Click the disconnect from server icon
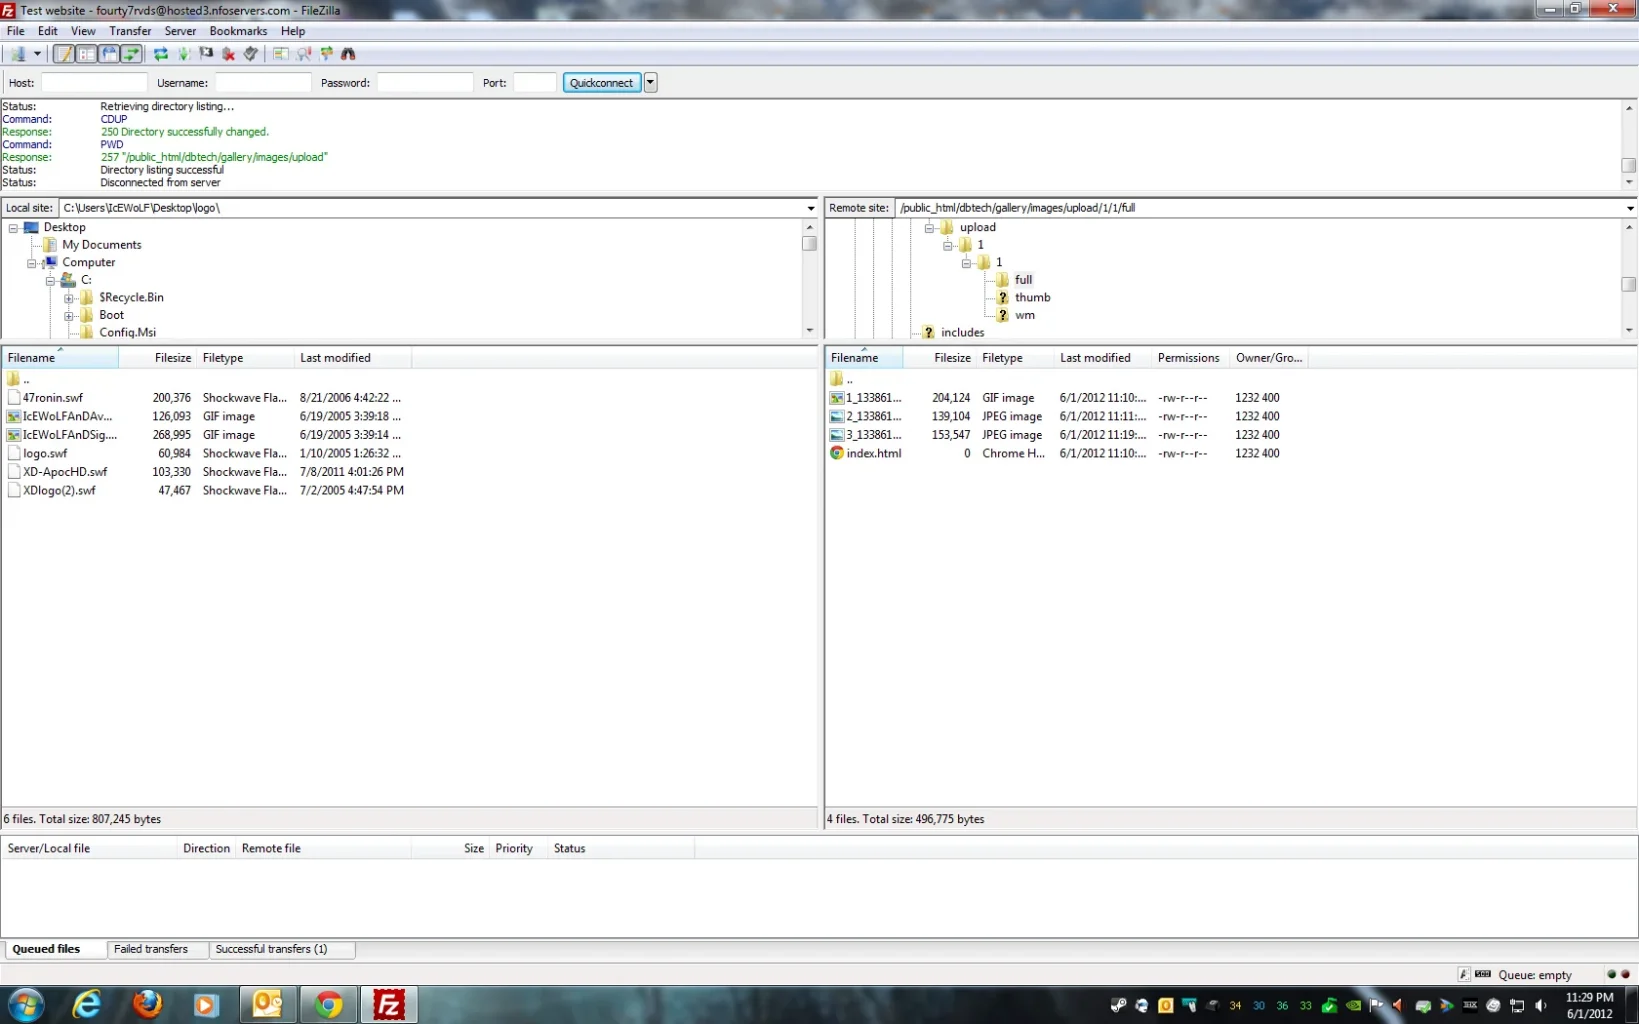The height and width of the screenshot is (1024, 1639). 229,54
